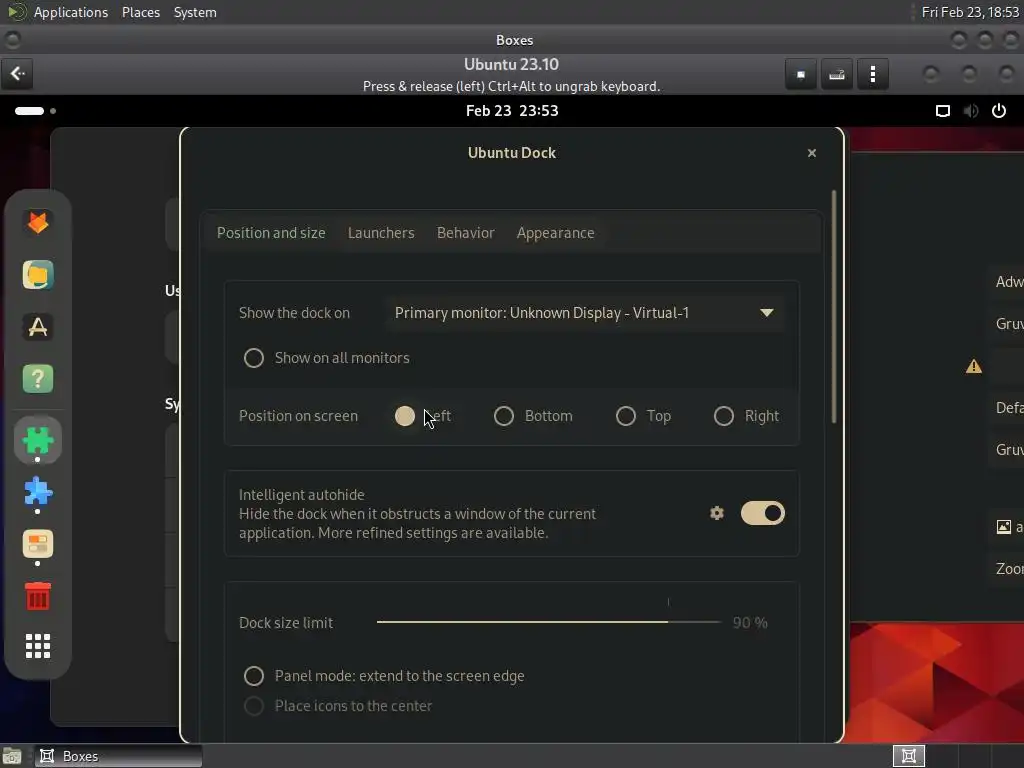This screenshot has height=768, width=1024.
Task: Adjust the Dock size limit slider
Action: point(549,622)
